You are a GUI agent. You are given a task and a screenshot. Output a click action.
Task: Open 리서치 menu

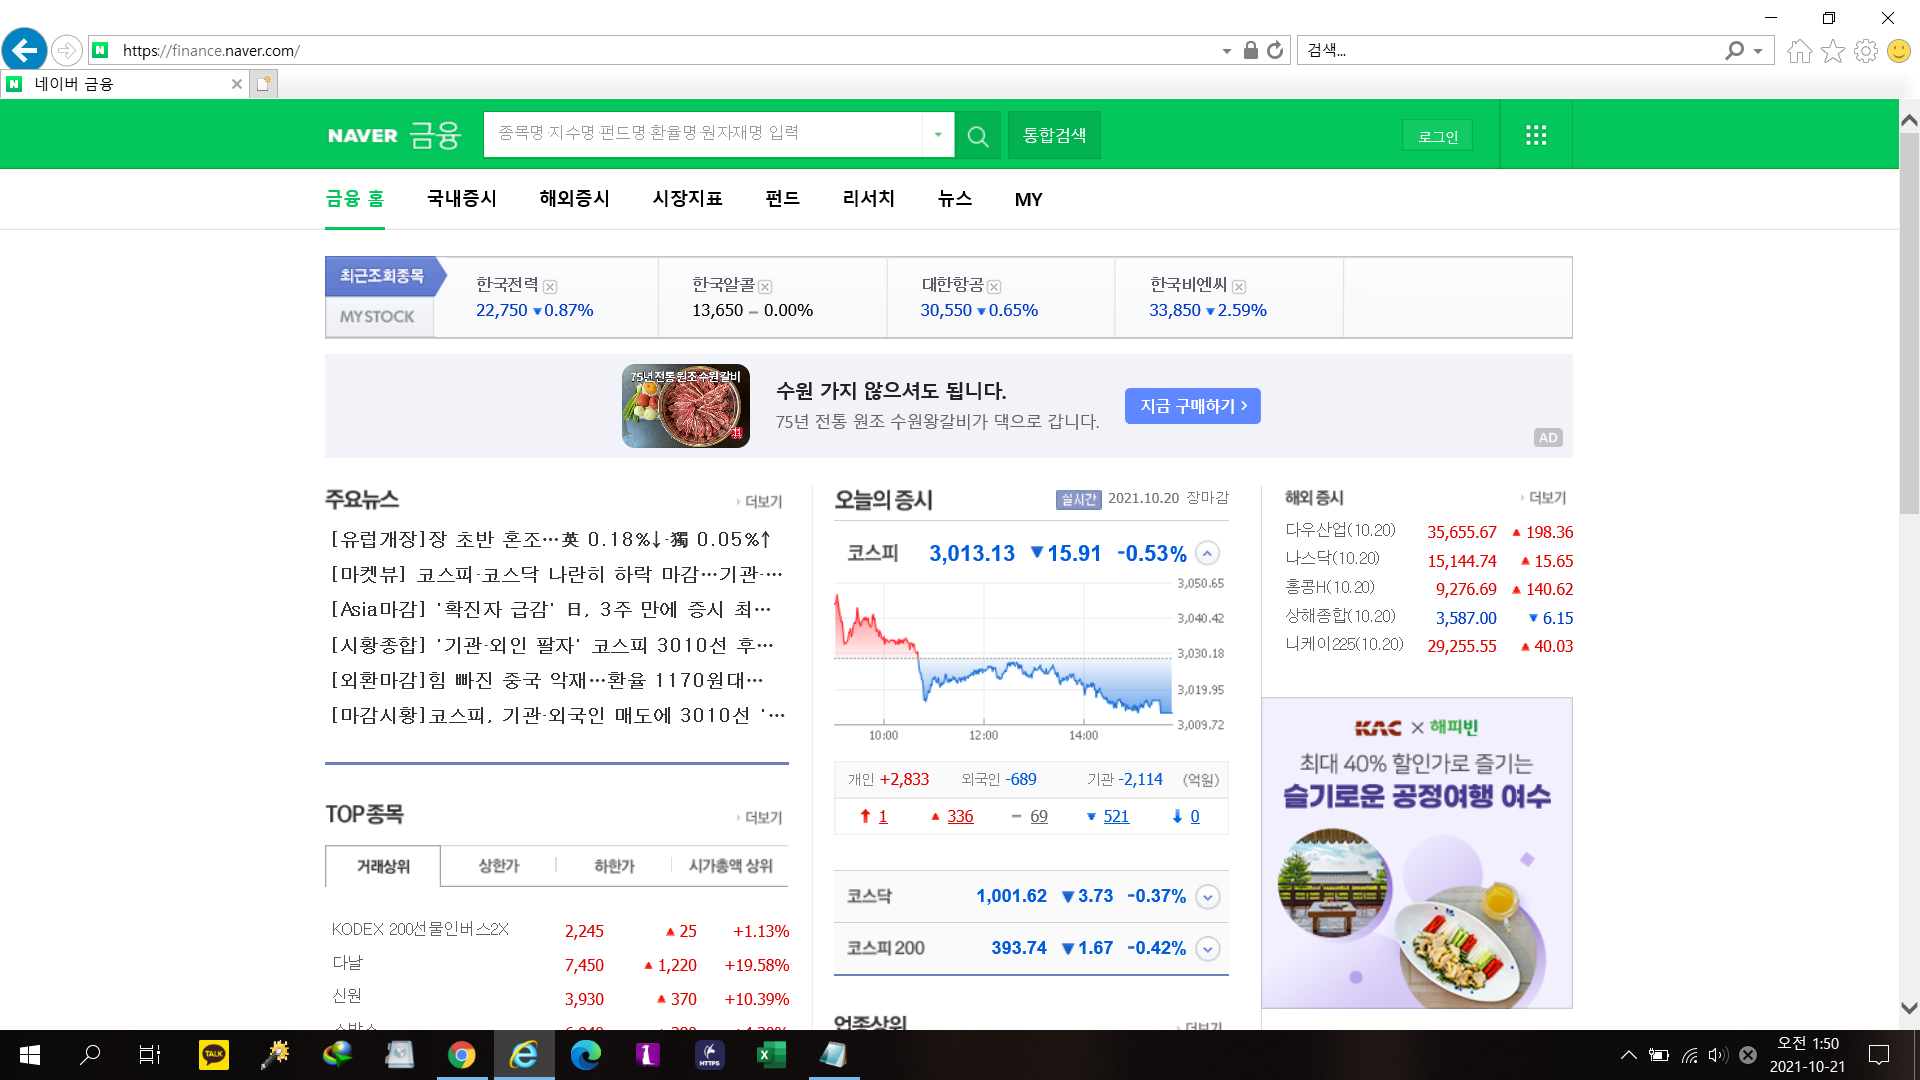[869, 199]
